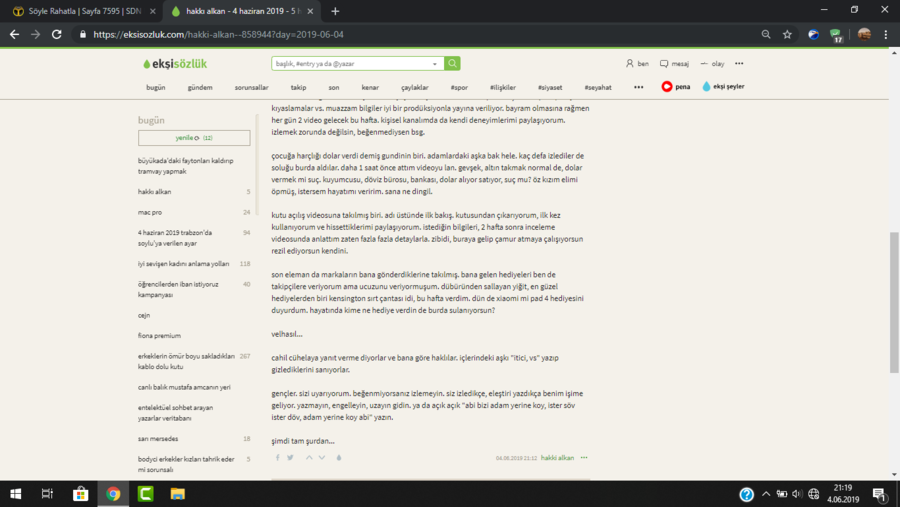The height and width of the screenshot is (507, 900).
Task: Open the pena link
Action: pos(676,87)
